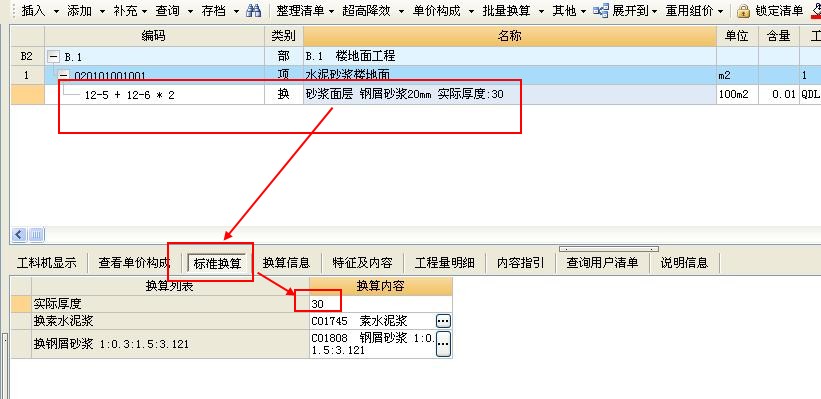Click the 查询 toolbar button

click(168, 10)
